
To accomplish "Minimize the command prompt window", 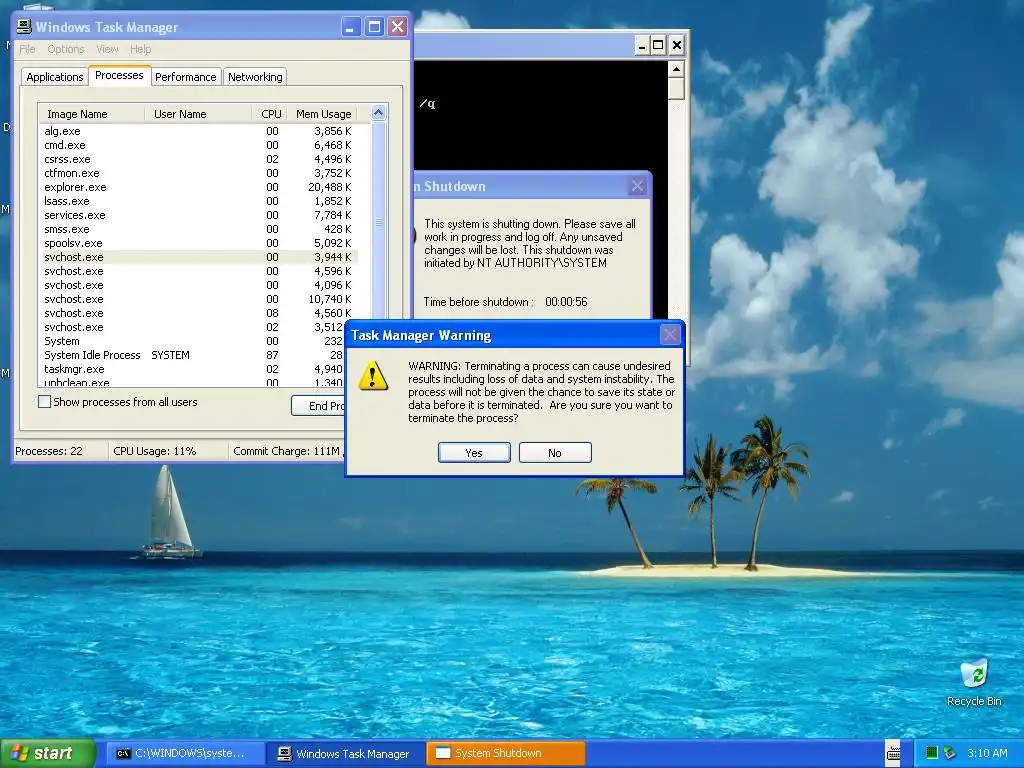I will (642, 45).
